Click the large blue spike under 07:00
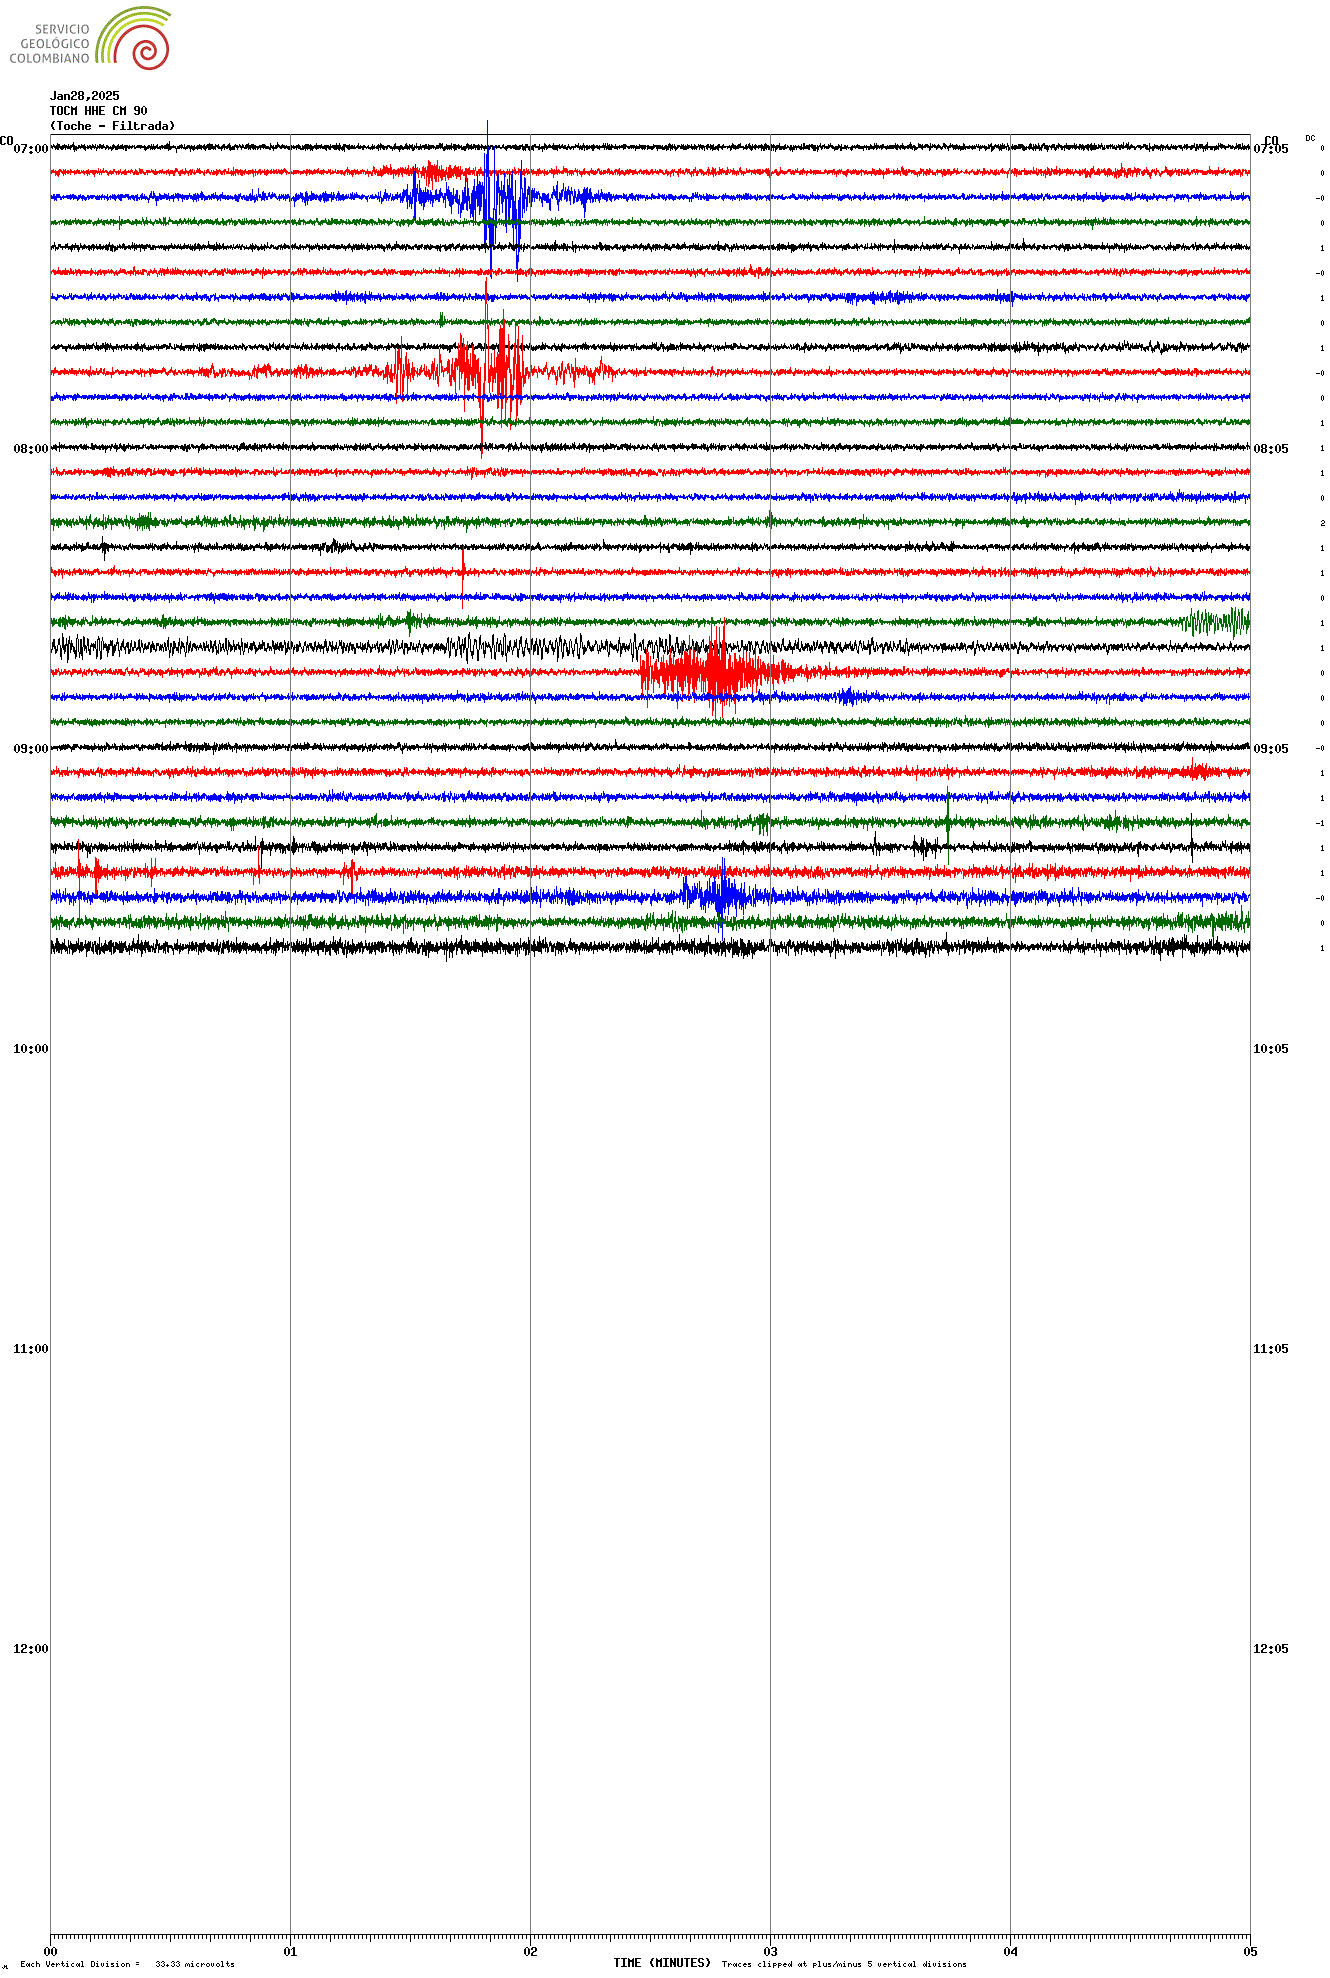Image resolution: width=1330 pixels, height=1978 pixels. click(489, 198)
